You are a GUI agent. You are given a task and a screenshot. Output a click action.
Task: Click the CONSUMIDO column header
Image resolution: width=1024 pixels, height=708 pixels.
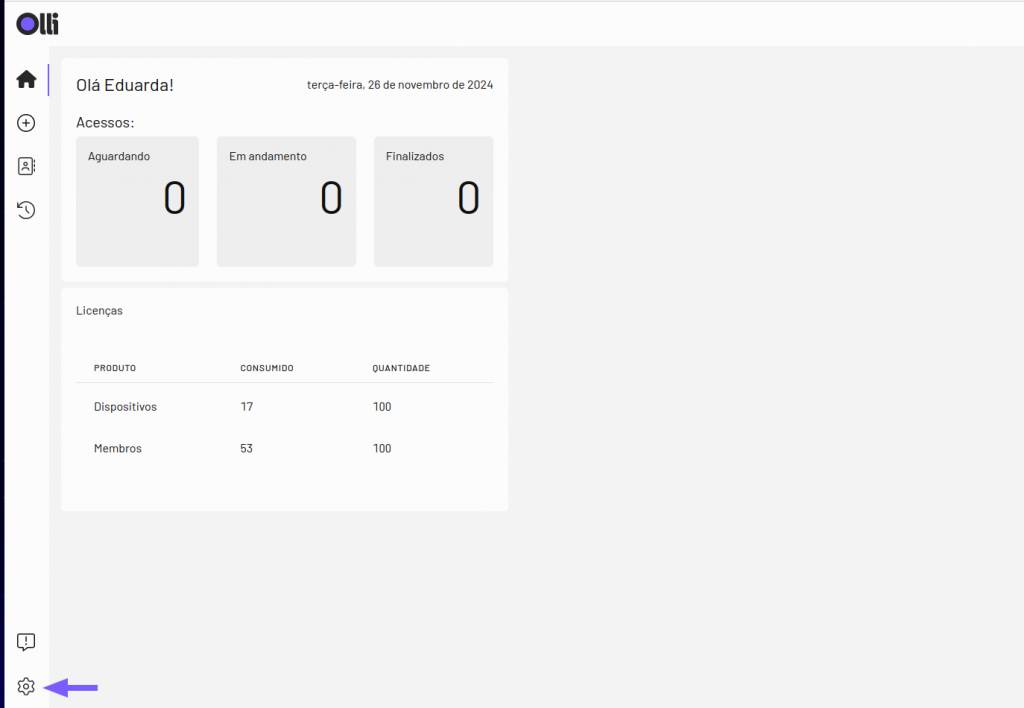coord(266,368)
